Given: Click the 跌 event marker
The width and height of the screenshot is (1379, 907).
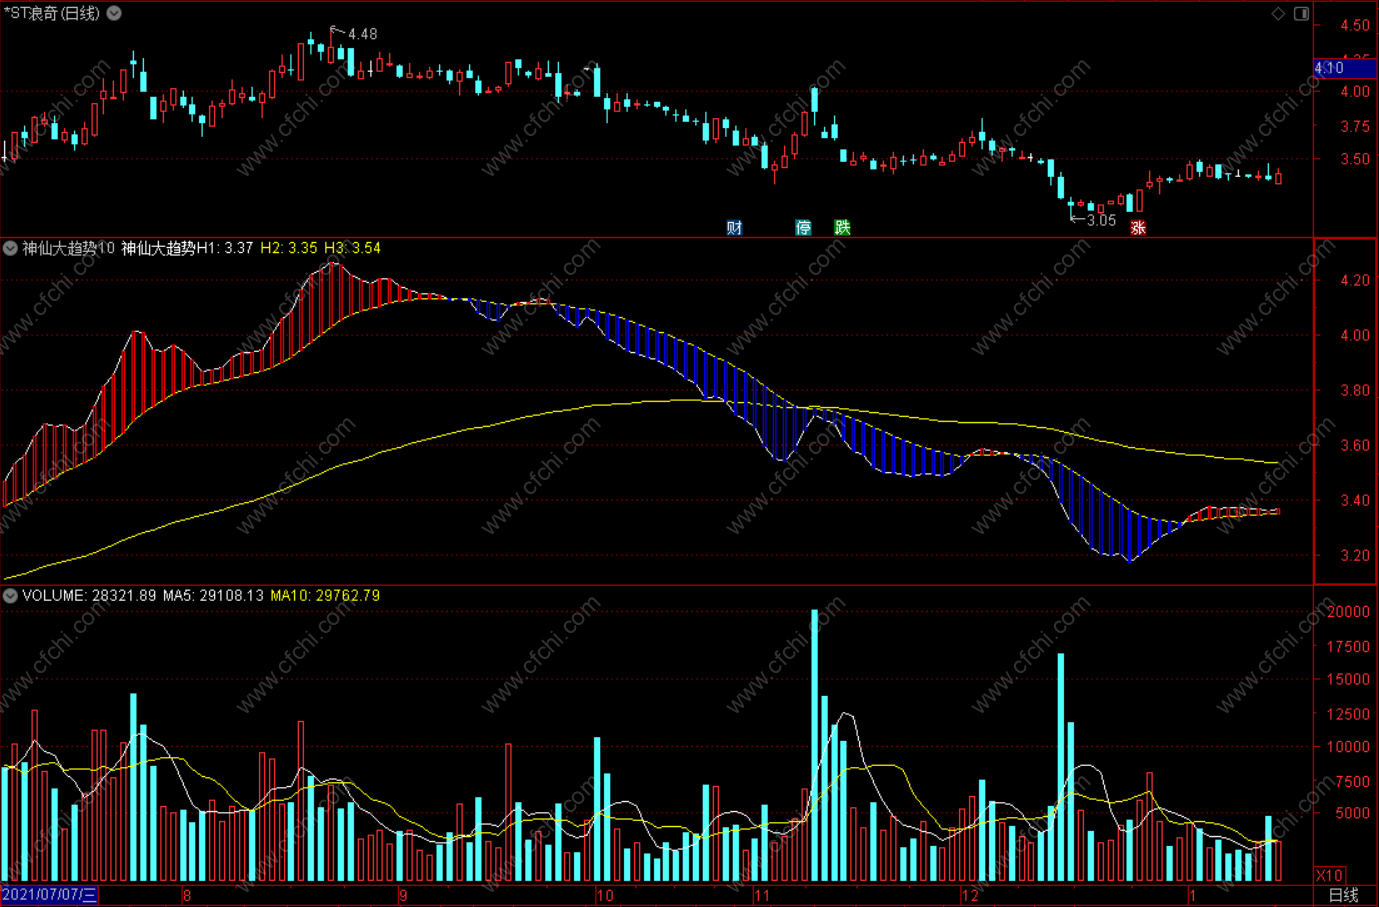Looking at the screenshot, I should [x=842, y=228].
